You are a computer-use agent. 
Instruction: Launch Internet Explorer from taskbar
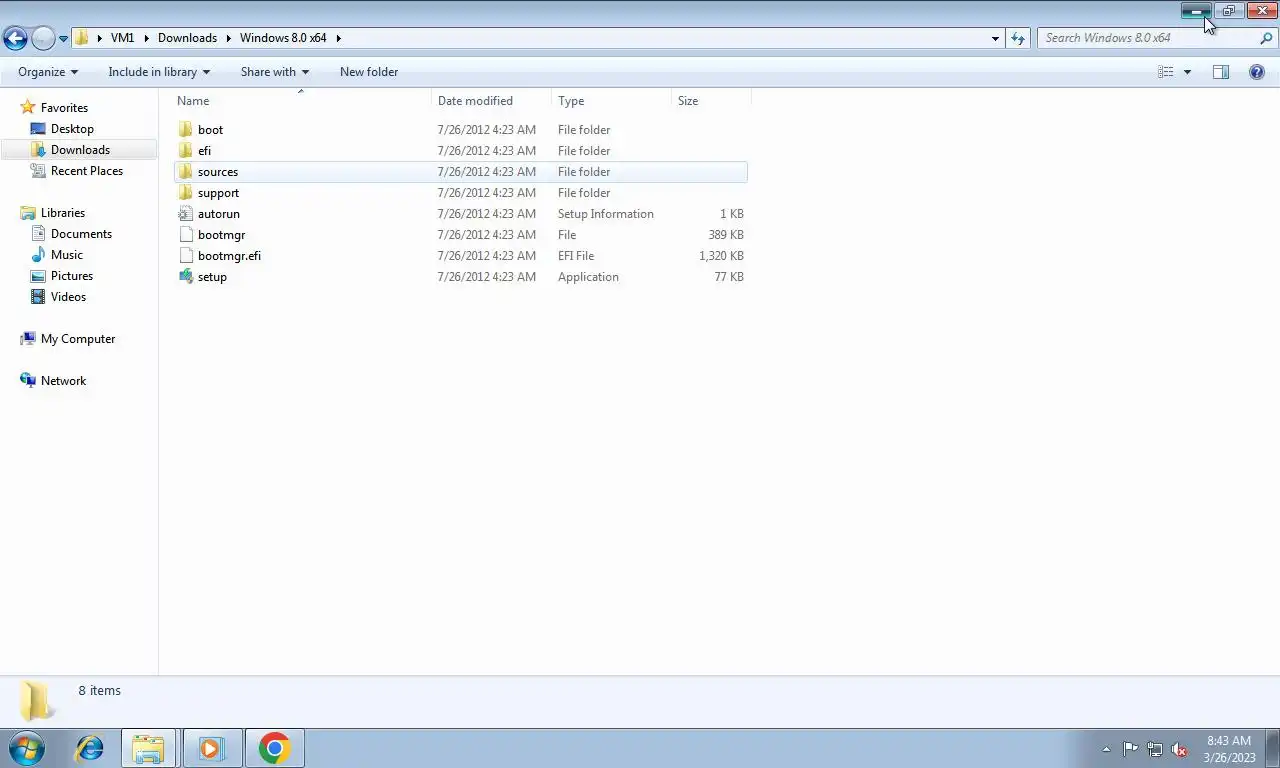[90, 748]
